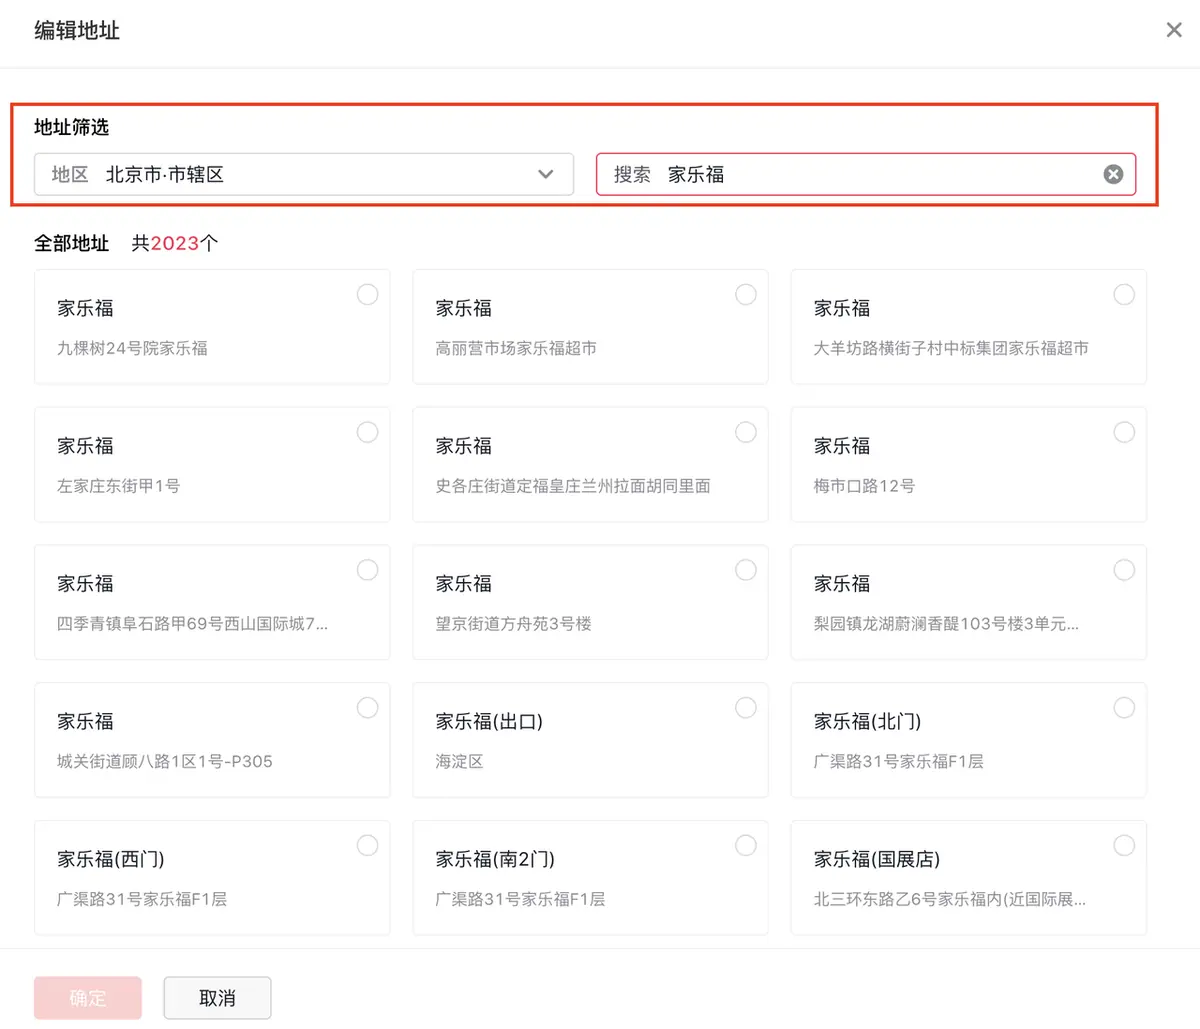The height and width of the screenshot is (1029, 1200).
Task: Select the radio for 高丽营市场家乐福超市
Action: coord(746,294)
